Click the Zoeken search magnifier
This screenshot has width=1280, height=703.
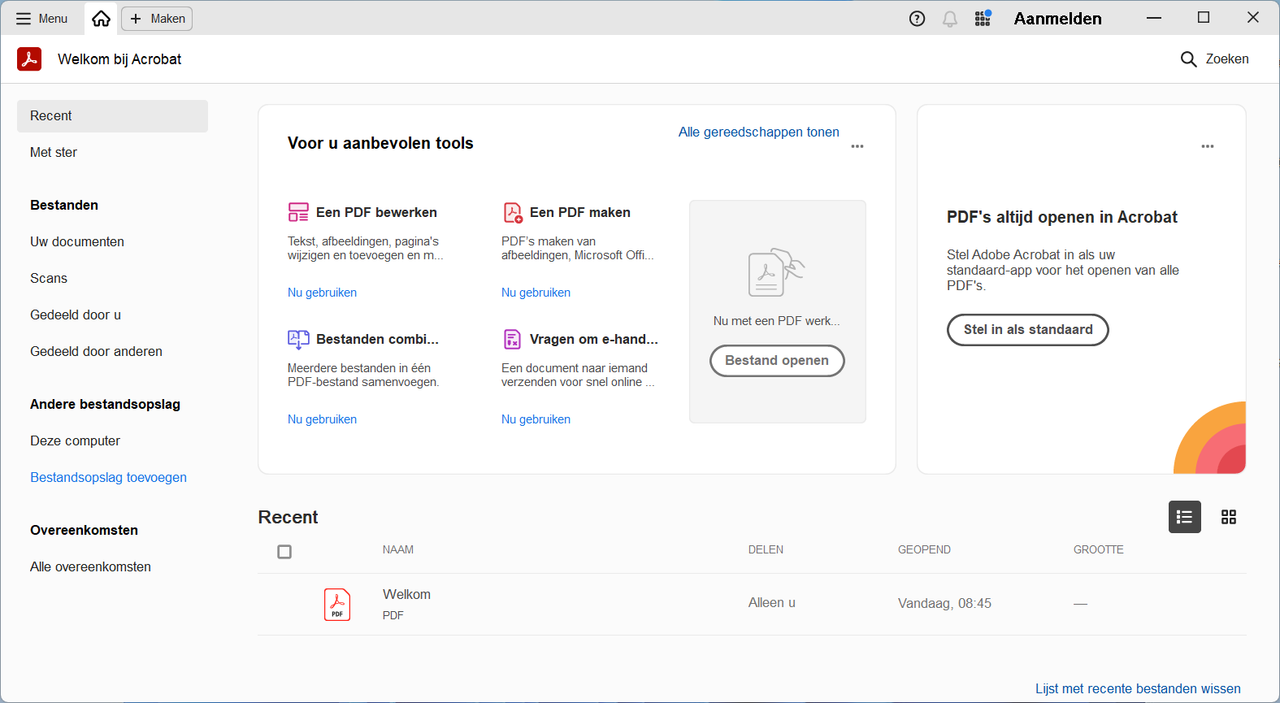(1188, 59)
